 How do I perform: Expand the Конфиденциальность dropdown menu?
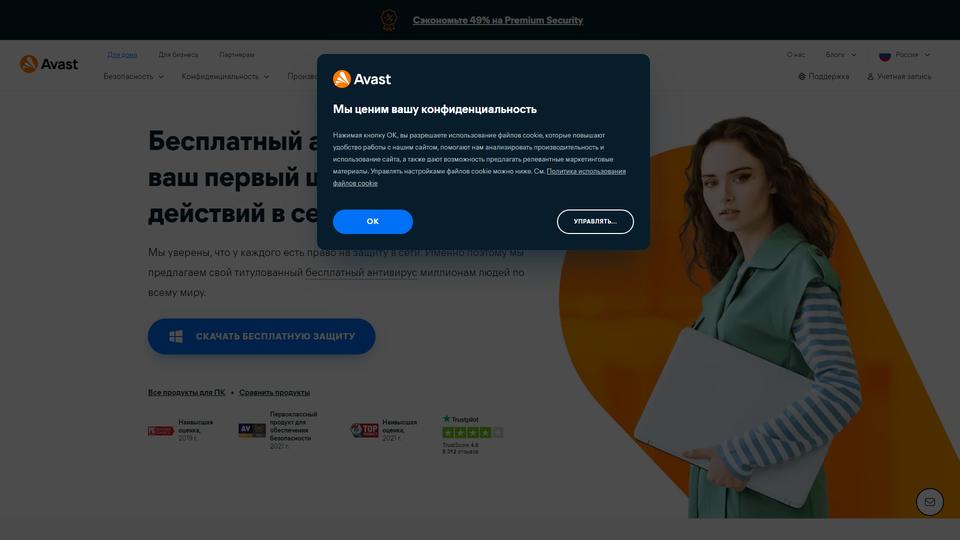coord(225,77)
